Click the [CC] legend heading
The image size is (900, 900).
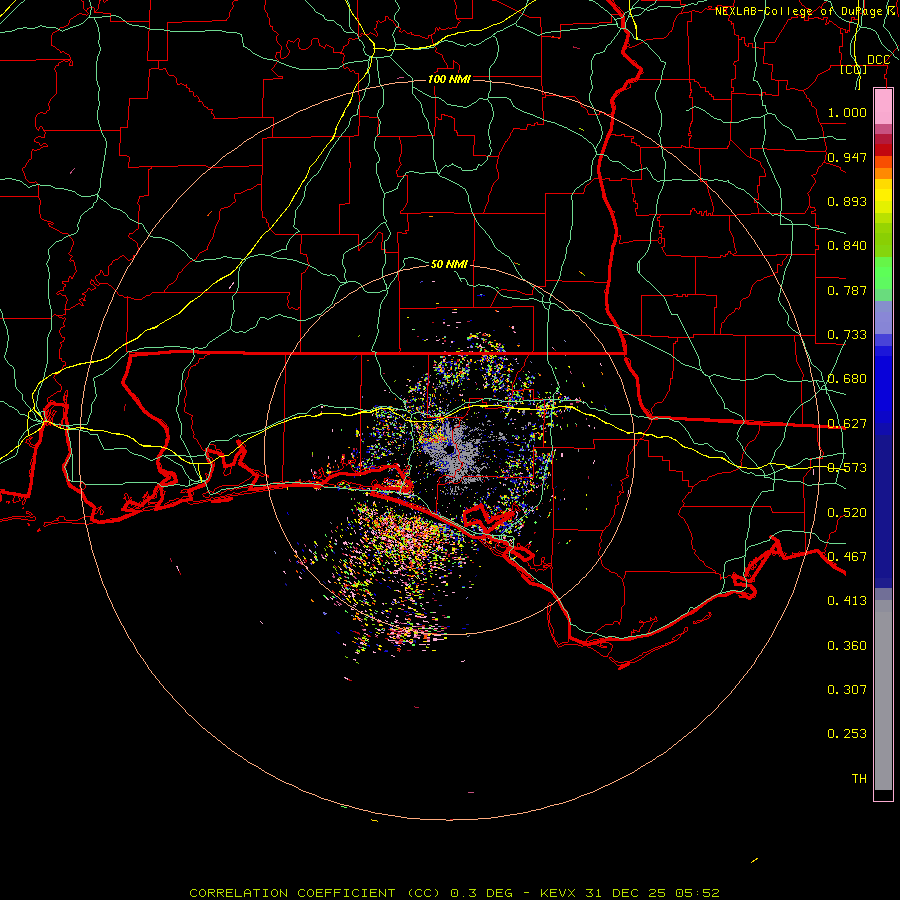point(854,69)
